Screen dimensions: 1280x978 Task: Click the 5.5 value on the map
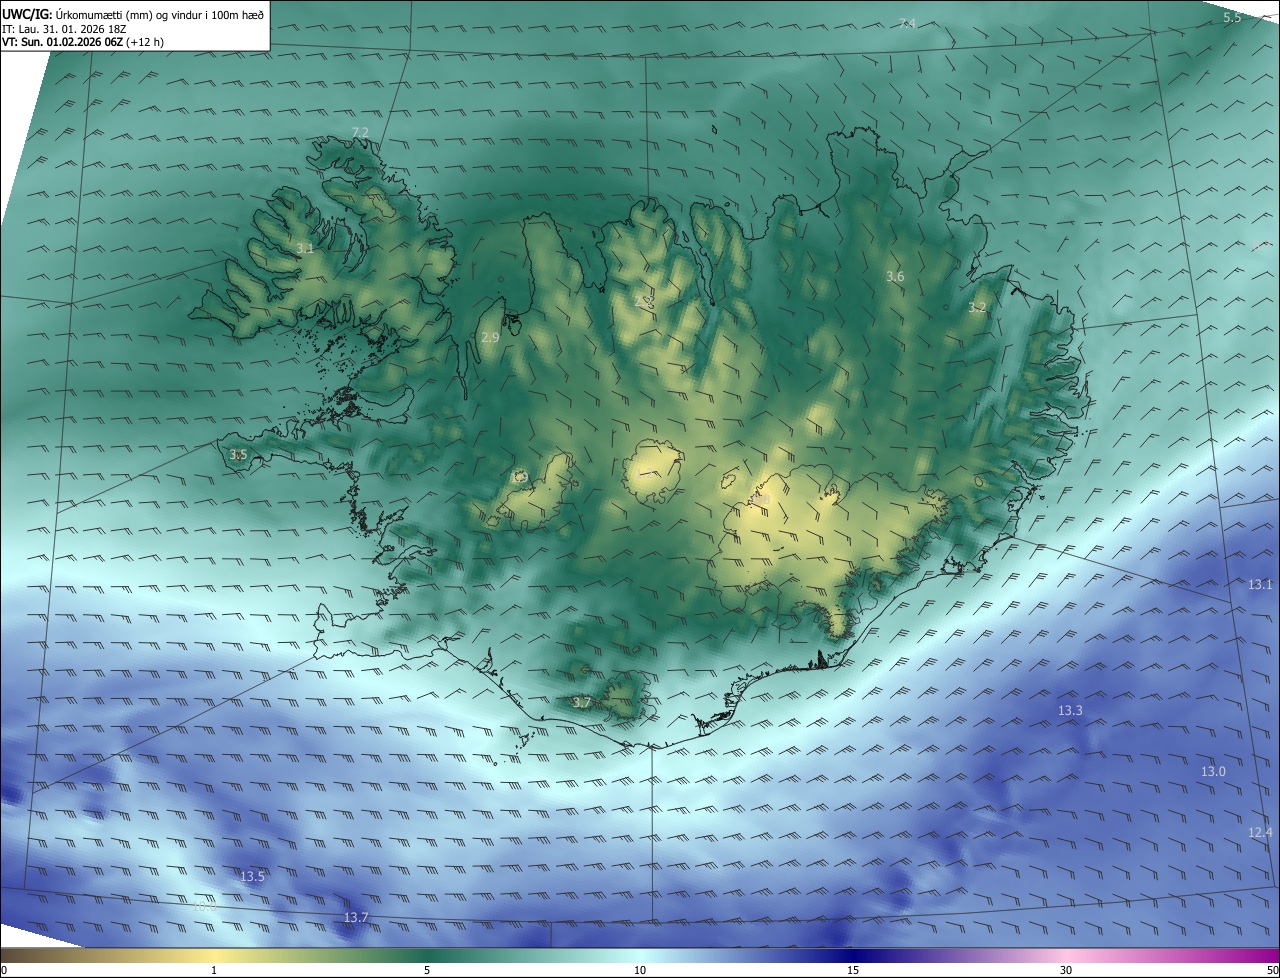click(x=1232, y=18)
